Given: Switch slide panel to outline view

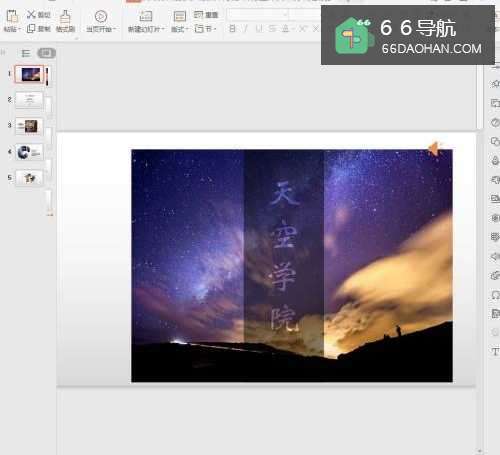Looking at the screenshot, I should tap(26, 53).
